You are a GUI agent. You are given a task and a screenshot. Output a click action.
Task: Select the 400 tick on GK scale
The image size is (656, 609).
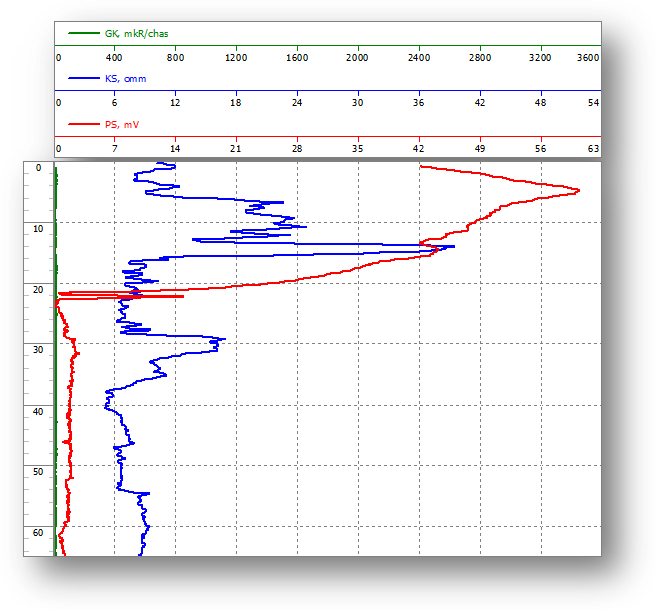tap(114, 58)
